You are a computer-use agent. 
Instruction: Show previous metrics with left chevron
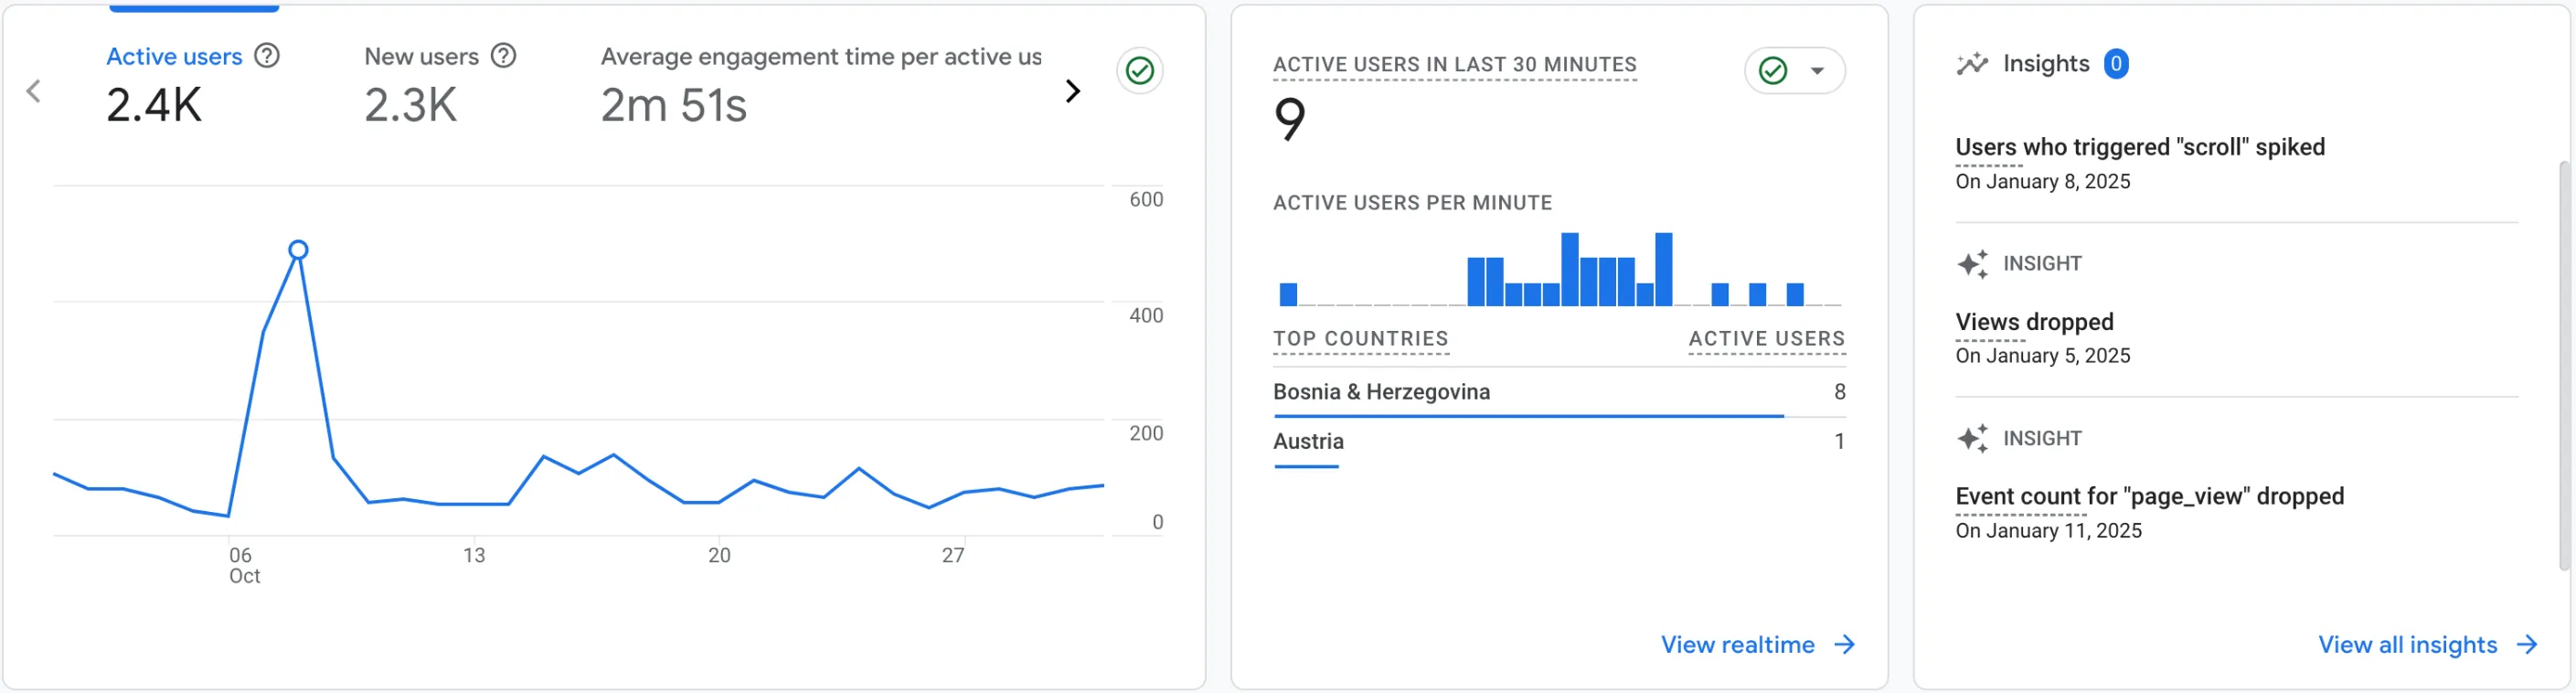point(34,92)
